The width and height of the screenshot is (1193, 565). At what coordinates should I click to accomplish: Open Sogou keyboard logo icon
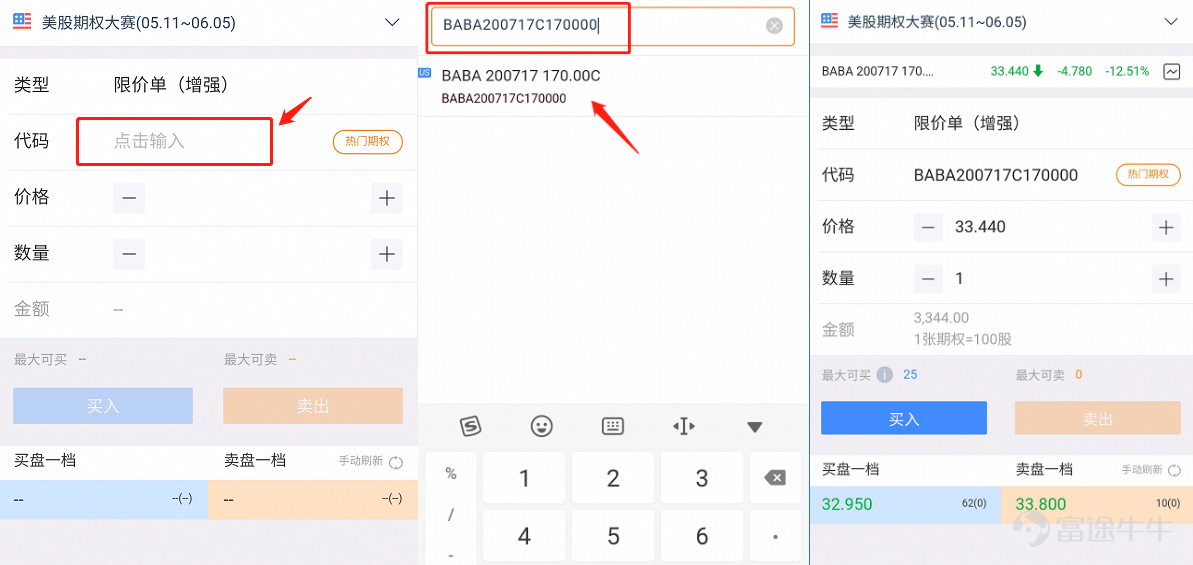click(x=471, y=426)
